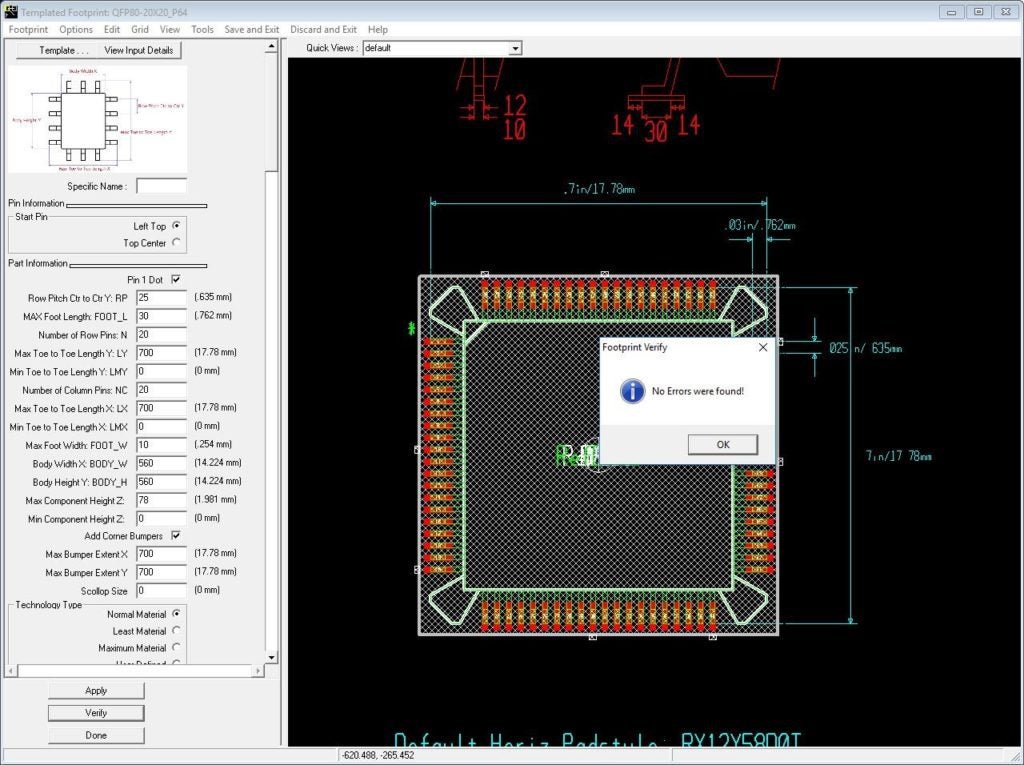Choose Save and Exit from the menu bar
1024x765 pixels.
(251, 29)
